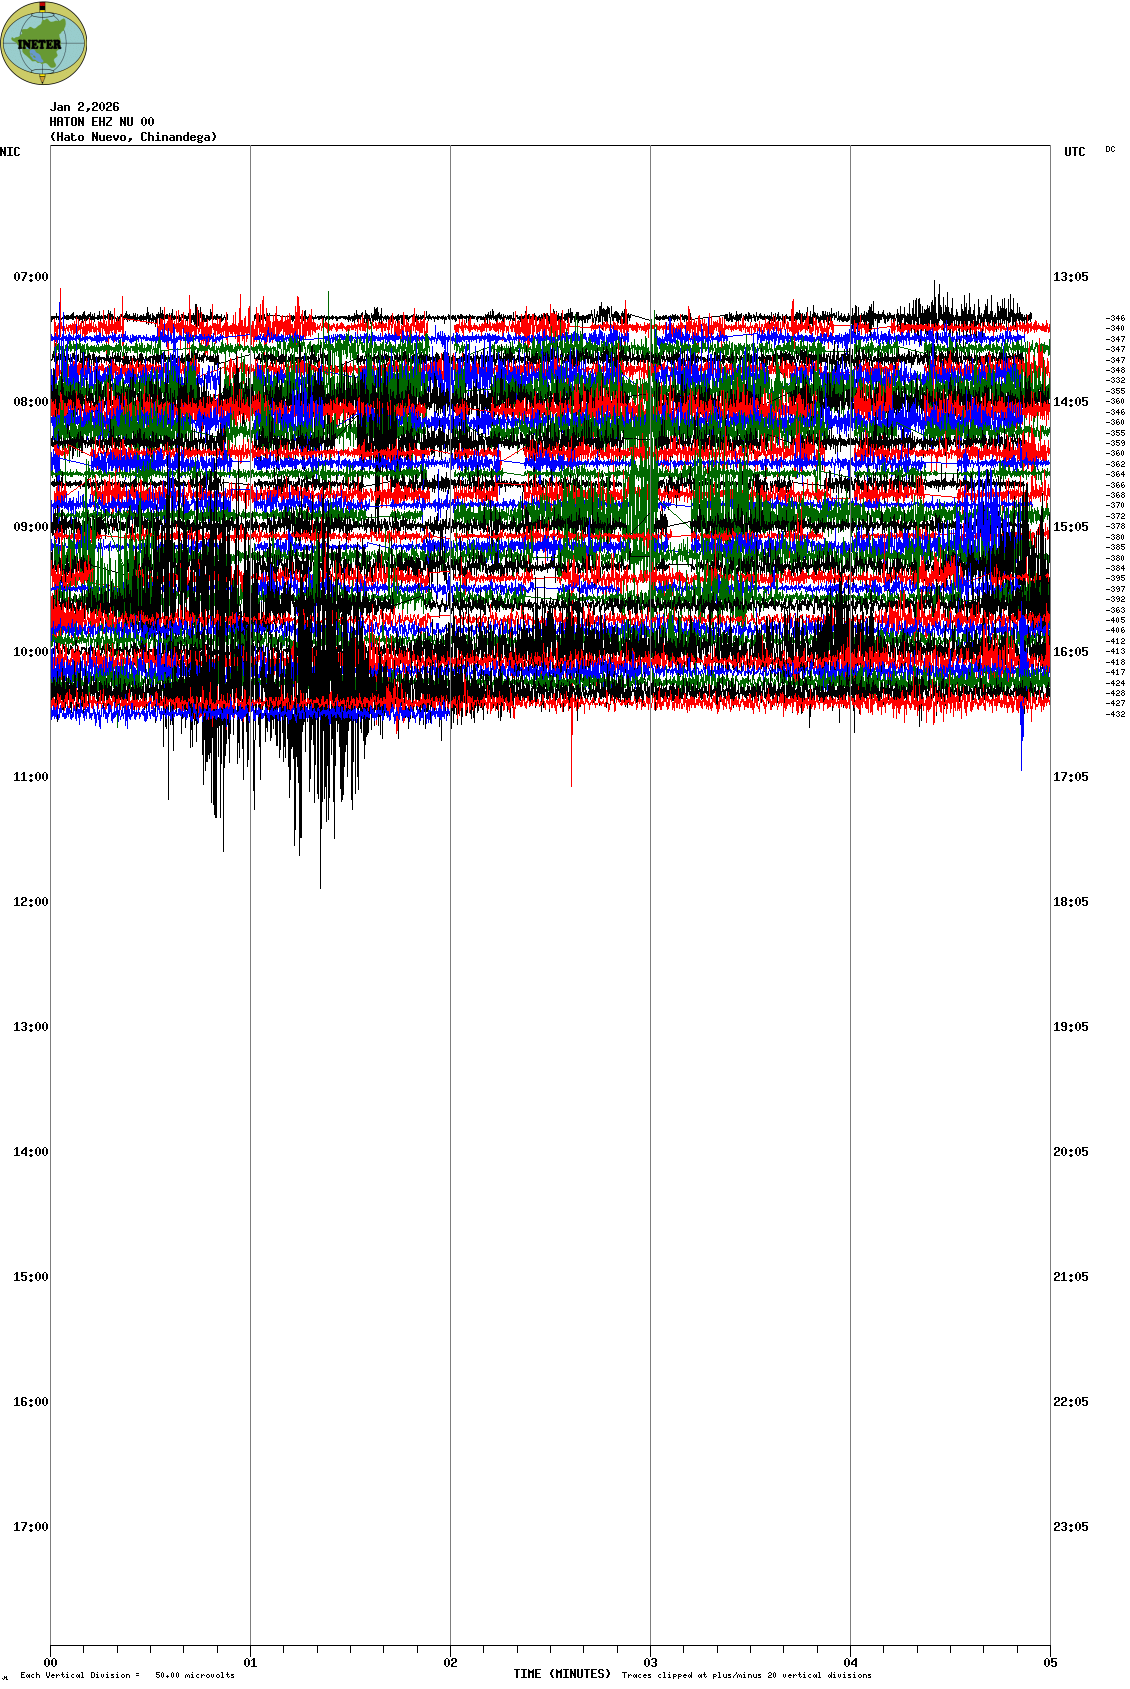Click the Jan 2,2026 date text

[85, 107]
